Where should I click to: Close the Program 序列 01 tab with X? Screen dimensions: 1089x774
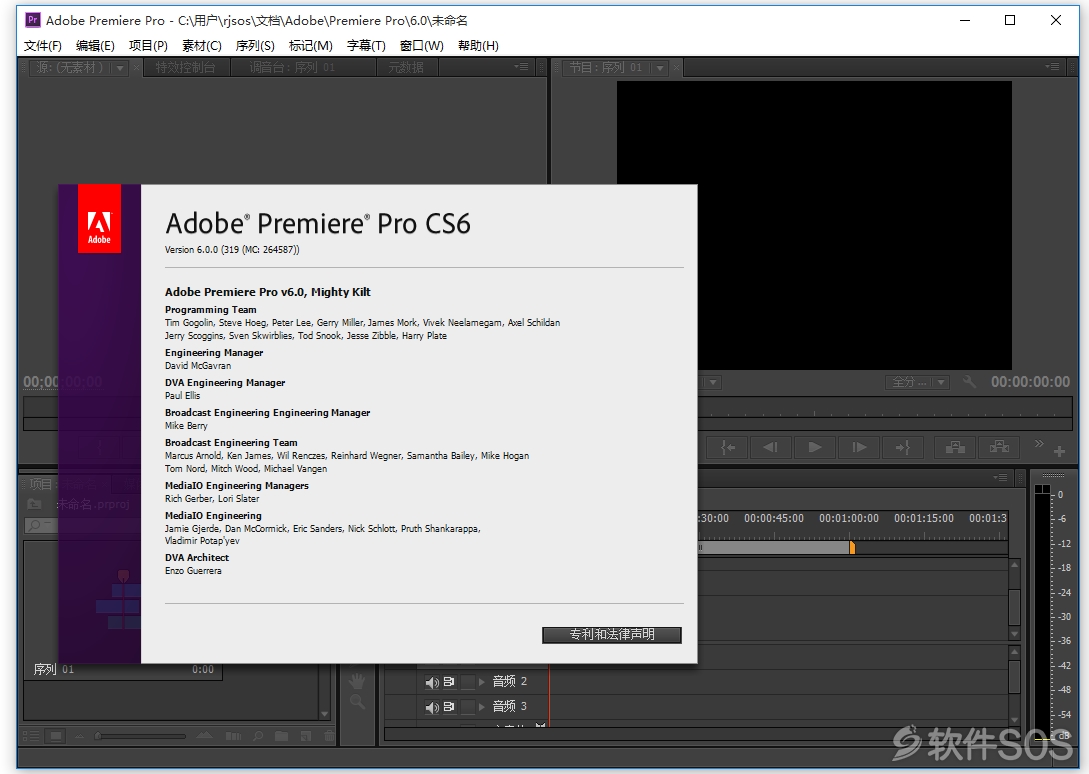coord(676,67)
